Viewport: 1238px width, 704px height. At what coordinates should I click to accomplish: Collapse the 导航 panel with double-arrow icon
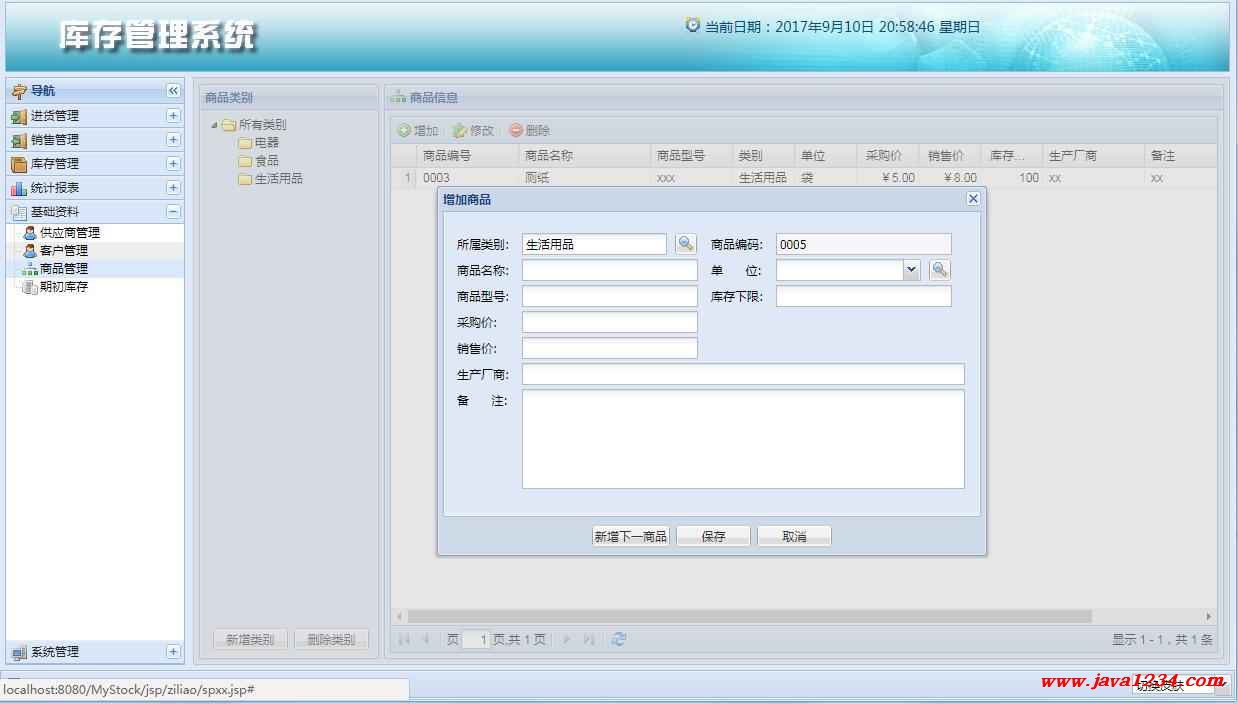[x=173, y=91]
